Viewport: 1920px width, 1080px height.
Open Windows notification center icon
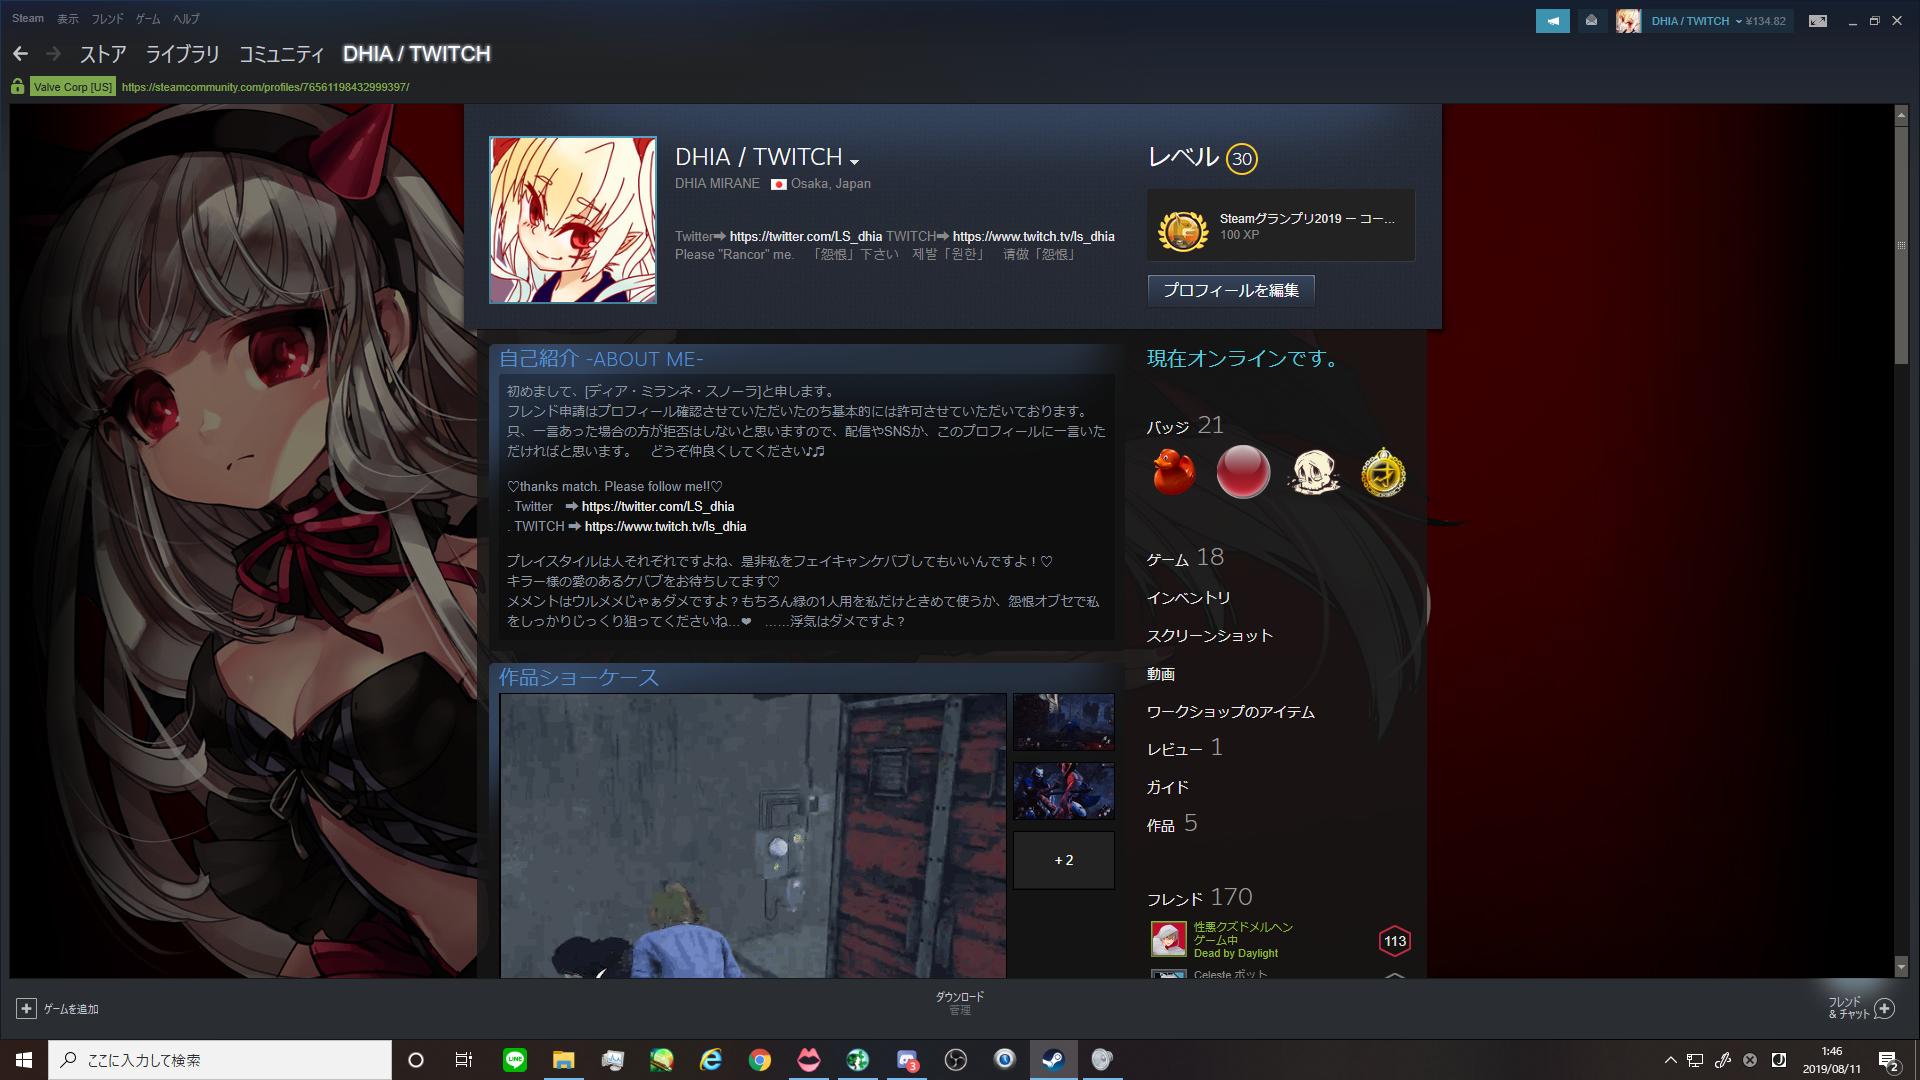1889,1060
